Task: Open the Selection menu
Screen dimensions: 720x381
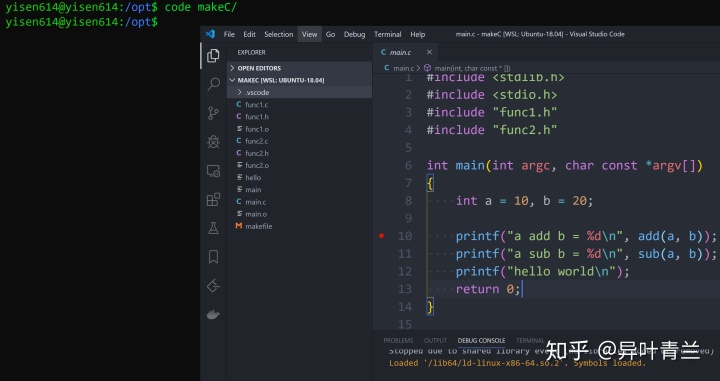Action: click(278, 34)
